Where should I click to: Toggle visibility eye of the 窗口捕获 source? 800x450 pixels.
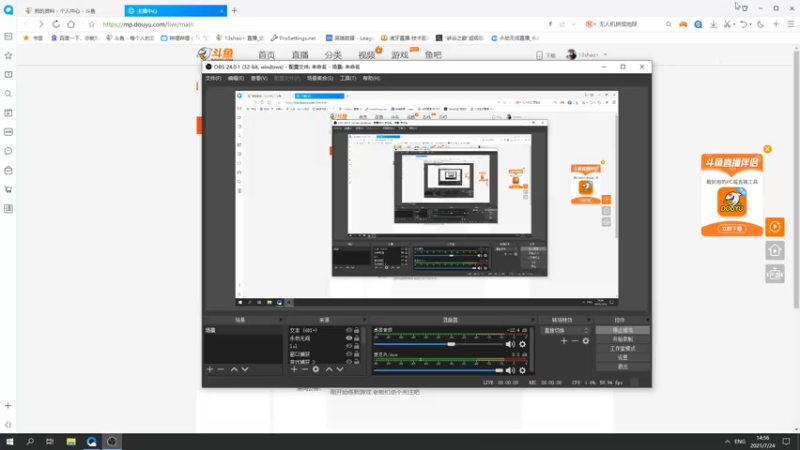[x=349, y=354]
